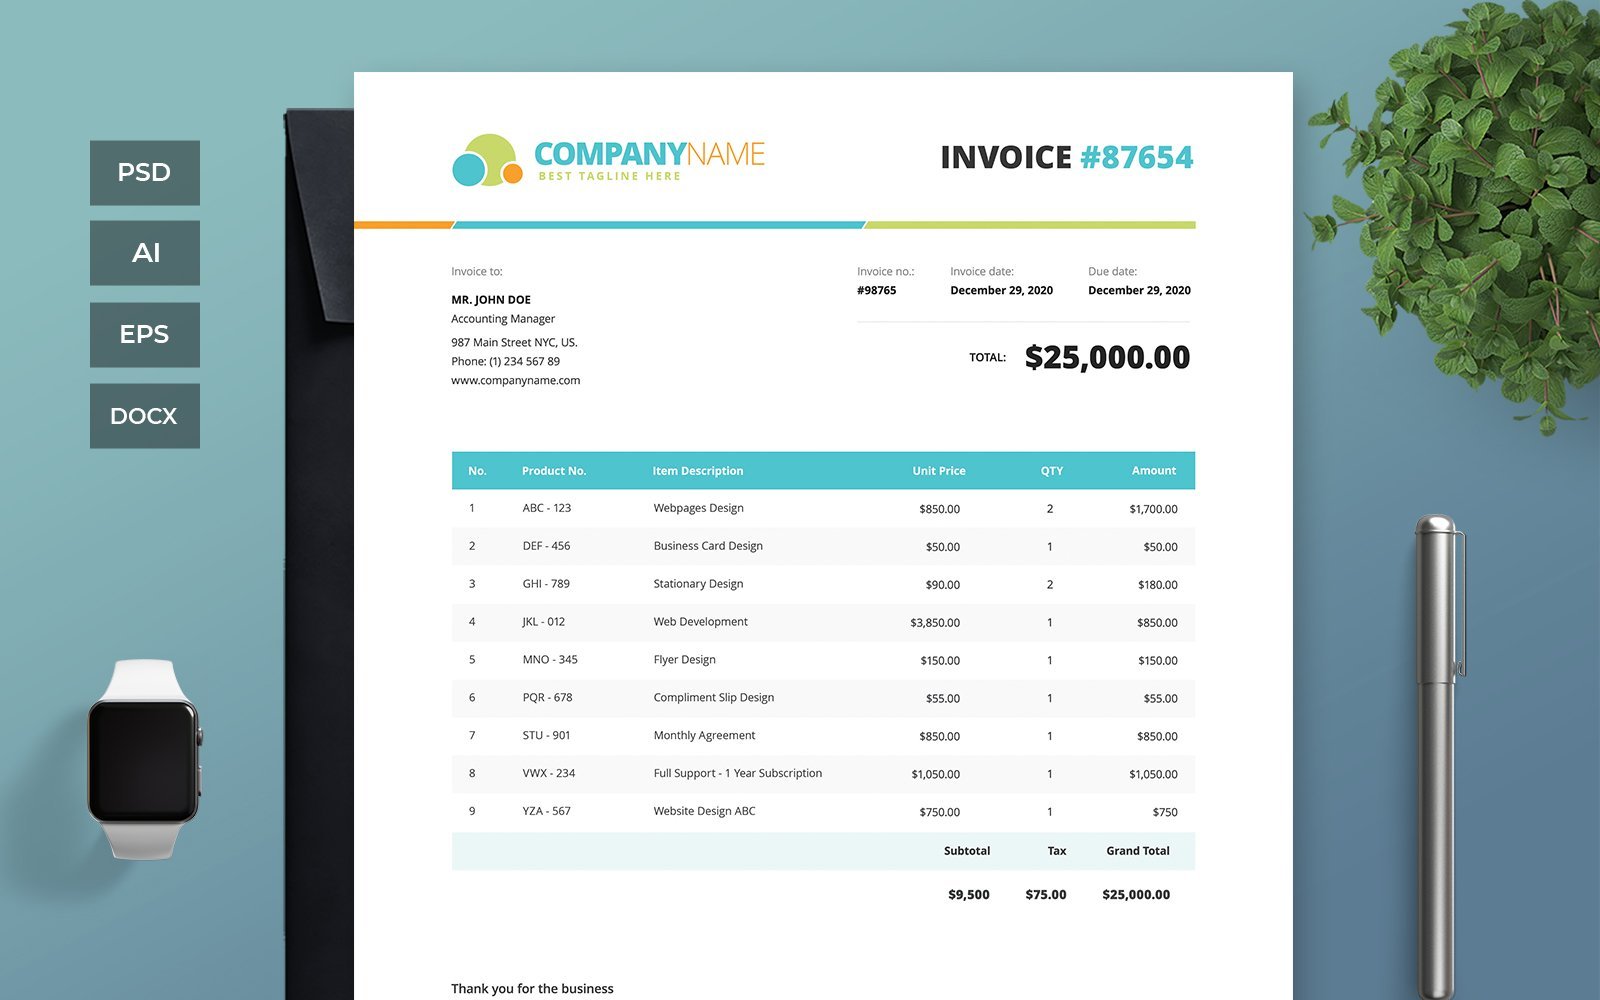Screen dimensions: 1600x1000
Task: Click the ABC - 123 product number
Action: [x=547, y=508]
